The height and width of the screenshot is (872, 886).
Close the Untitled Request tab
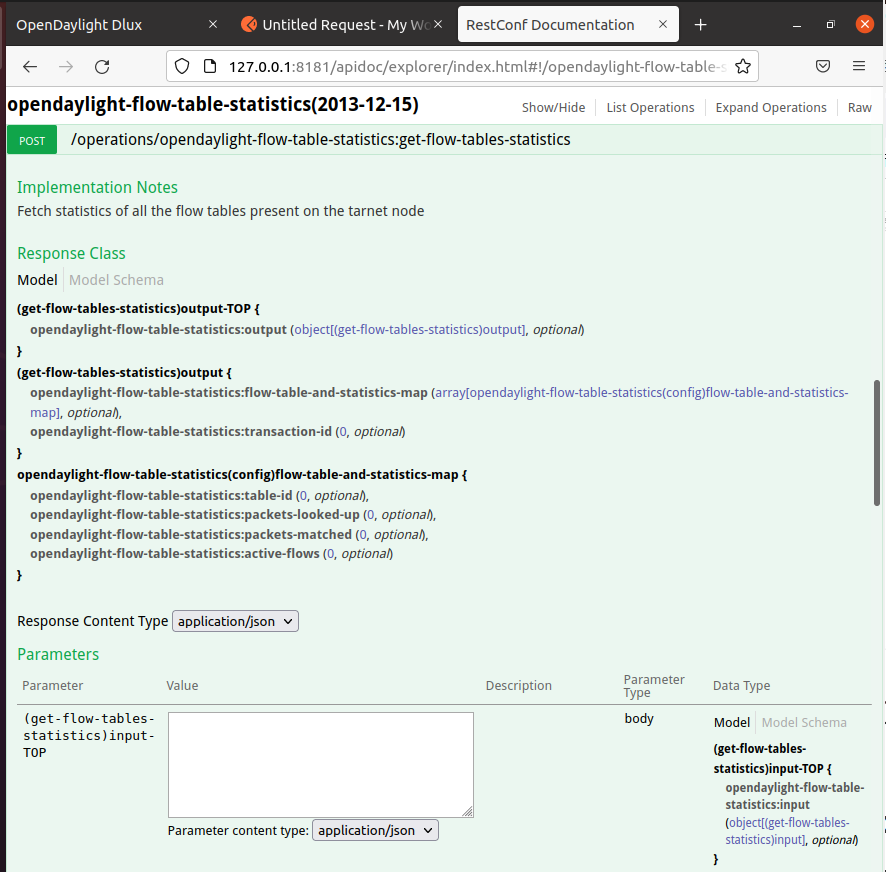(438, 24)
